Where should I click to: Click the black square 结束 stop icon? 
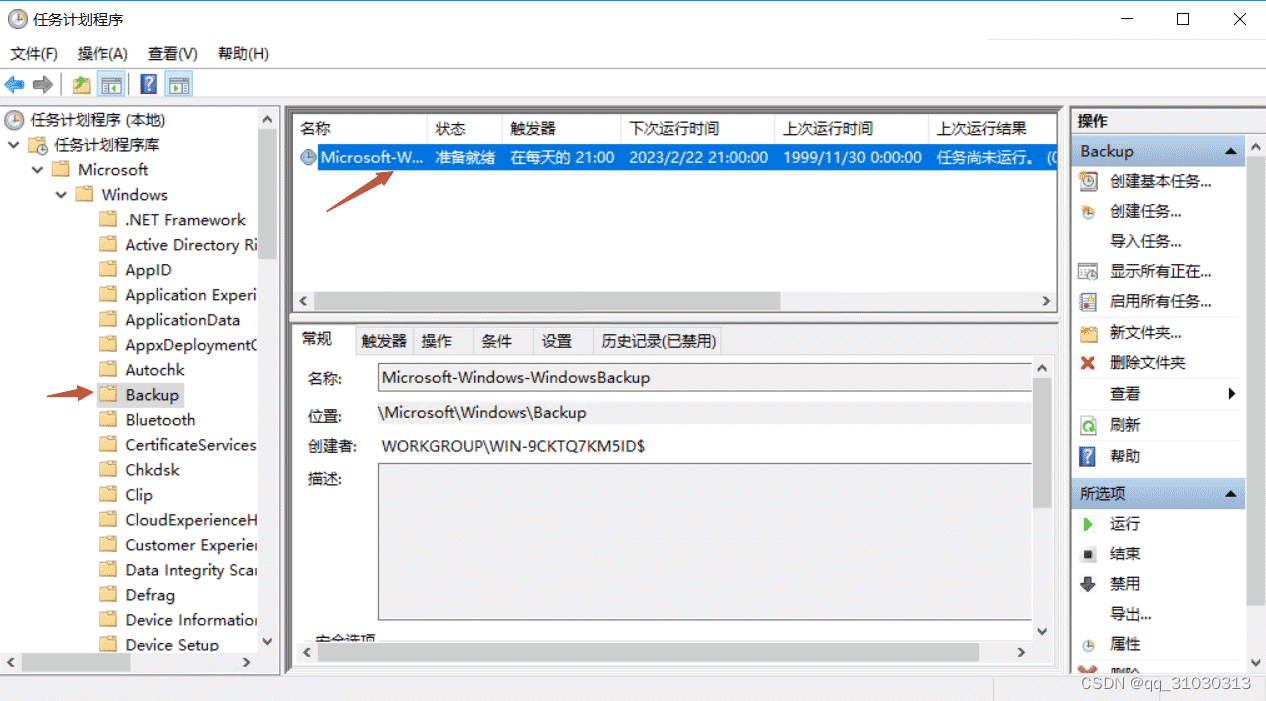click(1088, 554)
